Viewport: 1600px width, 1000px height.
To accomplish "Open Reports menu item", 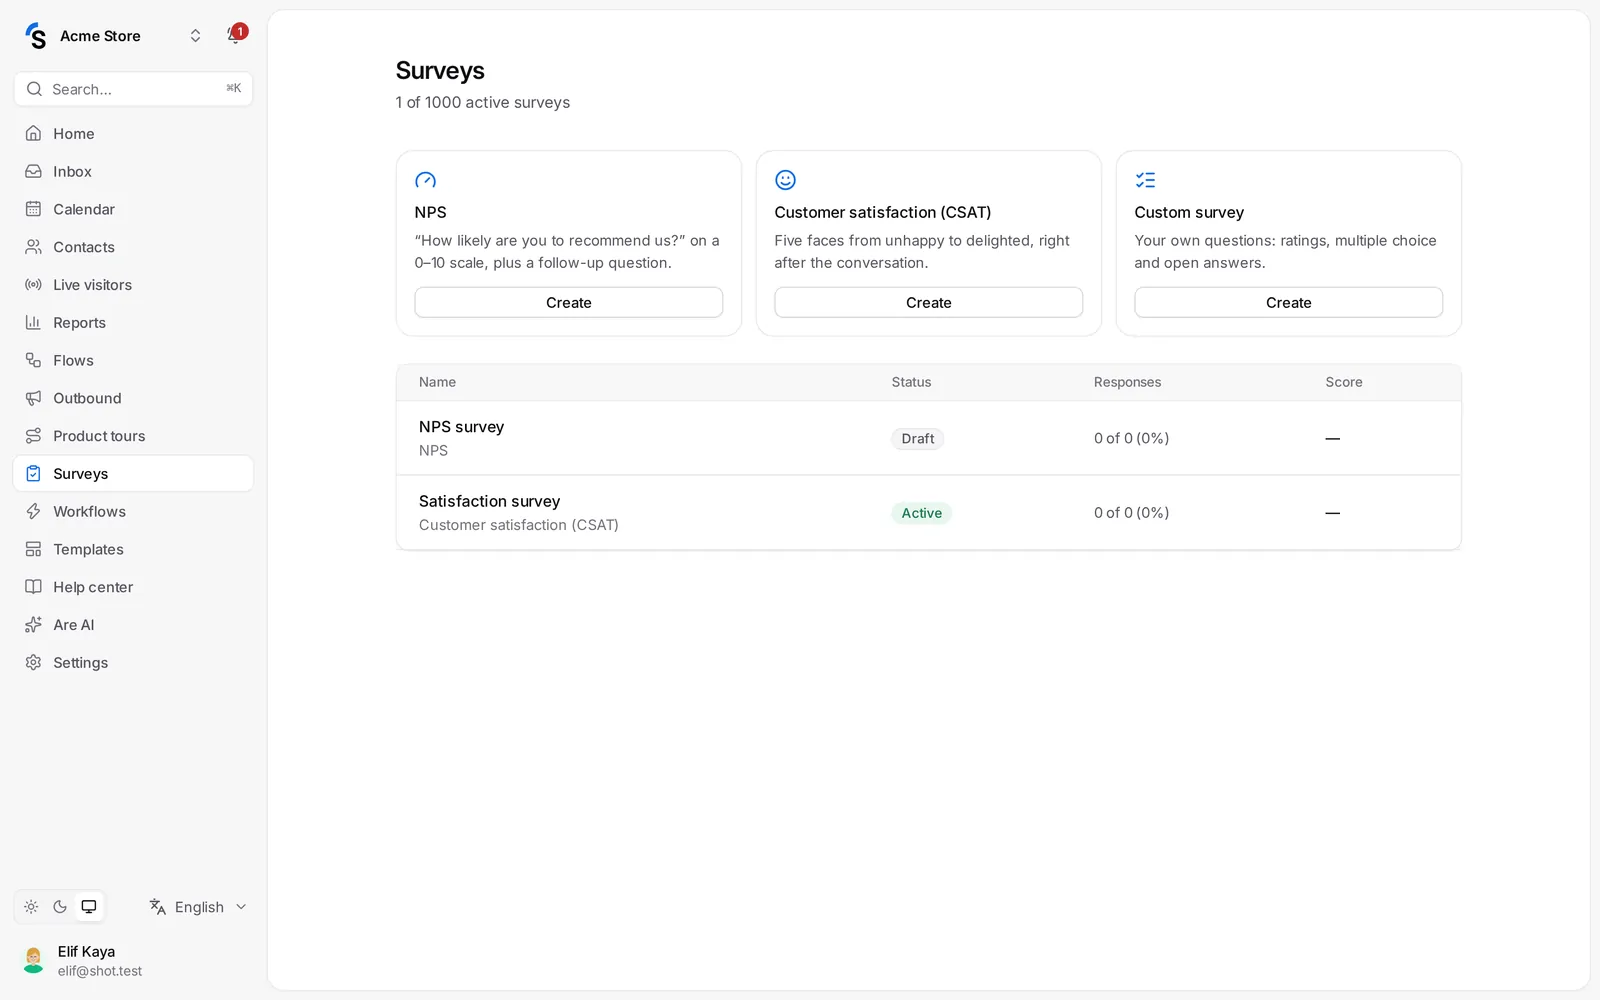I will coord(133,322).
